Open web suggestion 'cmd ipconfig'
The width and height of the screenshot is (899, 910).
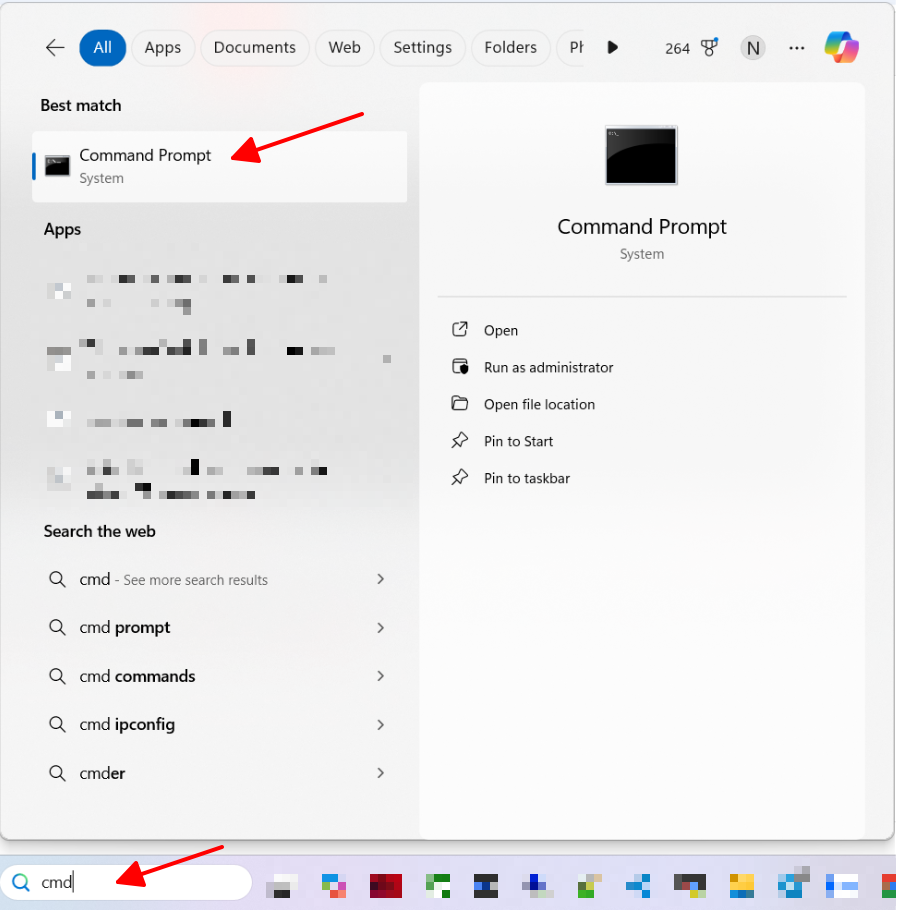(219, 724)
